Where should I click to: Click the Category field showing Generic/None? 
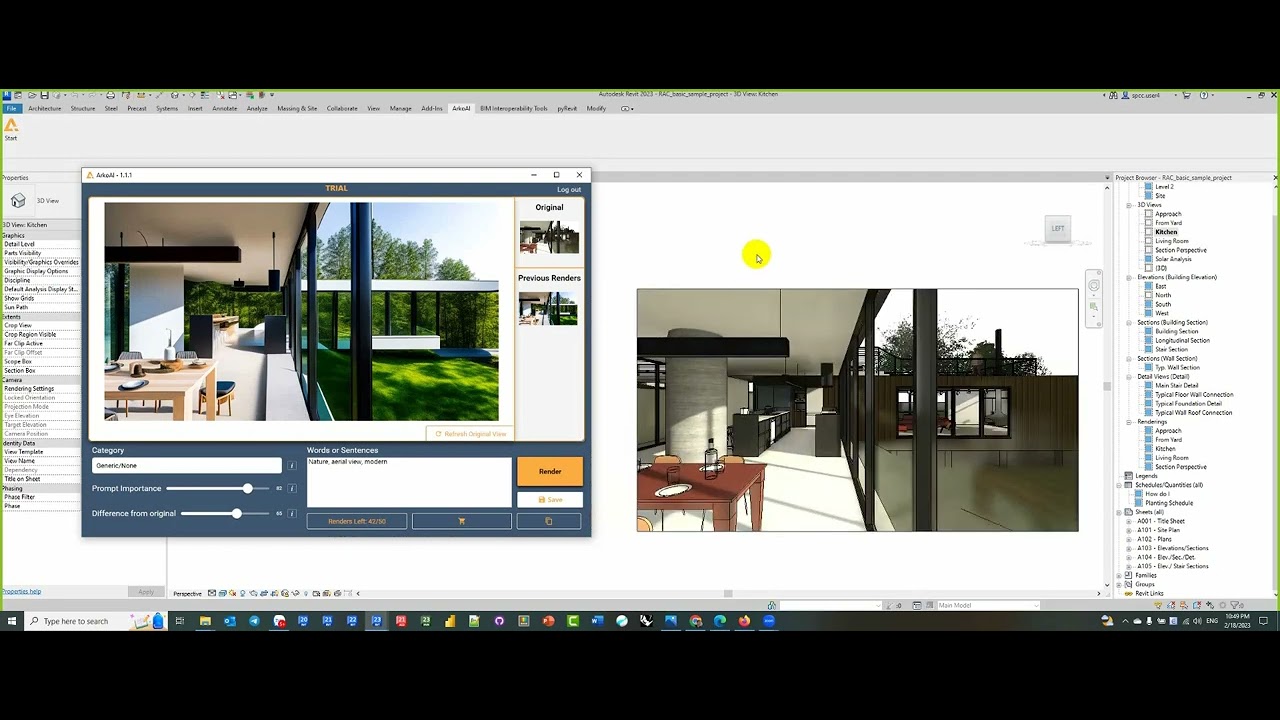[x=187, y=466]
